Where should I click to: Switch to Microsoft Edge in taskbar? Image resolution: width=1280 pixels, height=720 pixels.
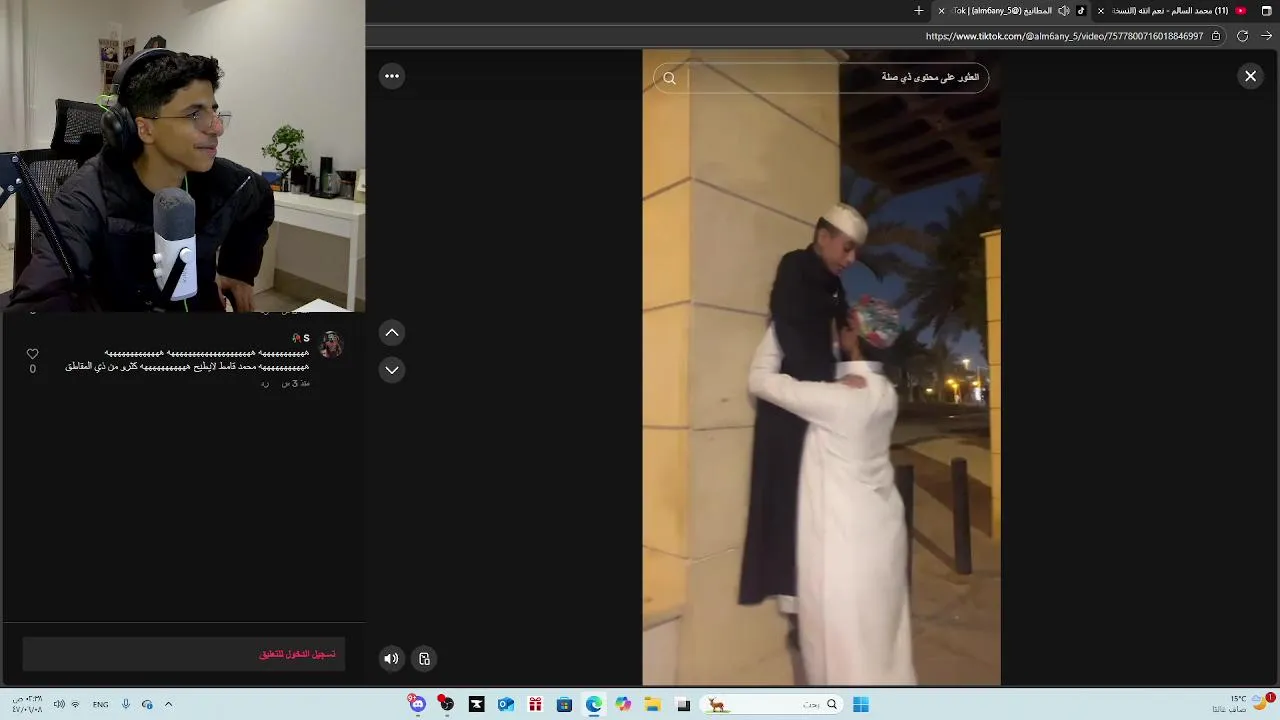594,704
